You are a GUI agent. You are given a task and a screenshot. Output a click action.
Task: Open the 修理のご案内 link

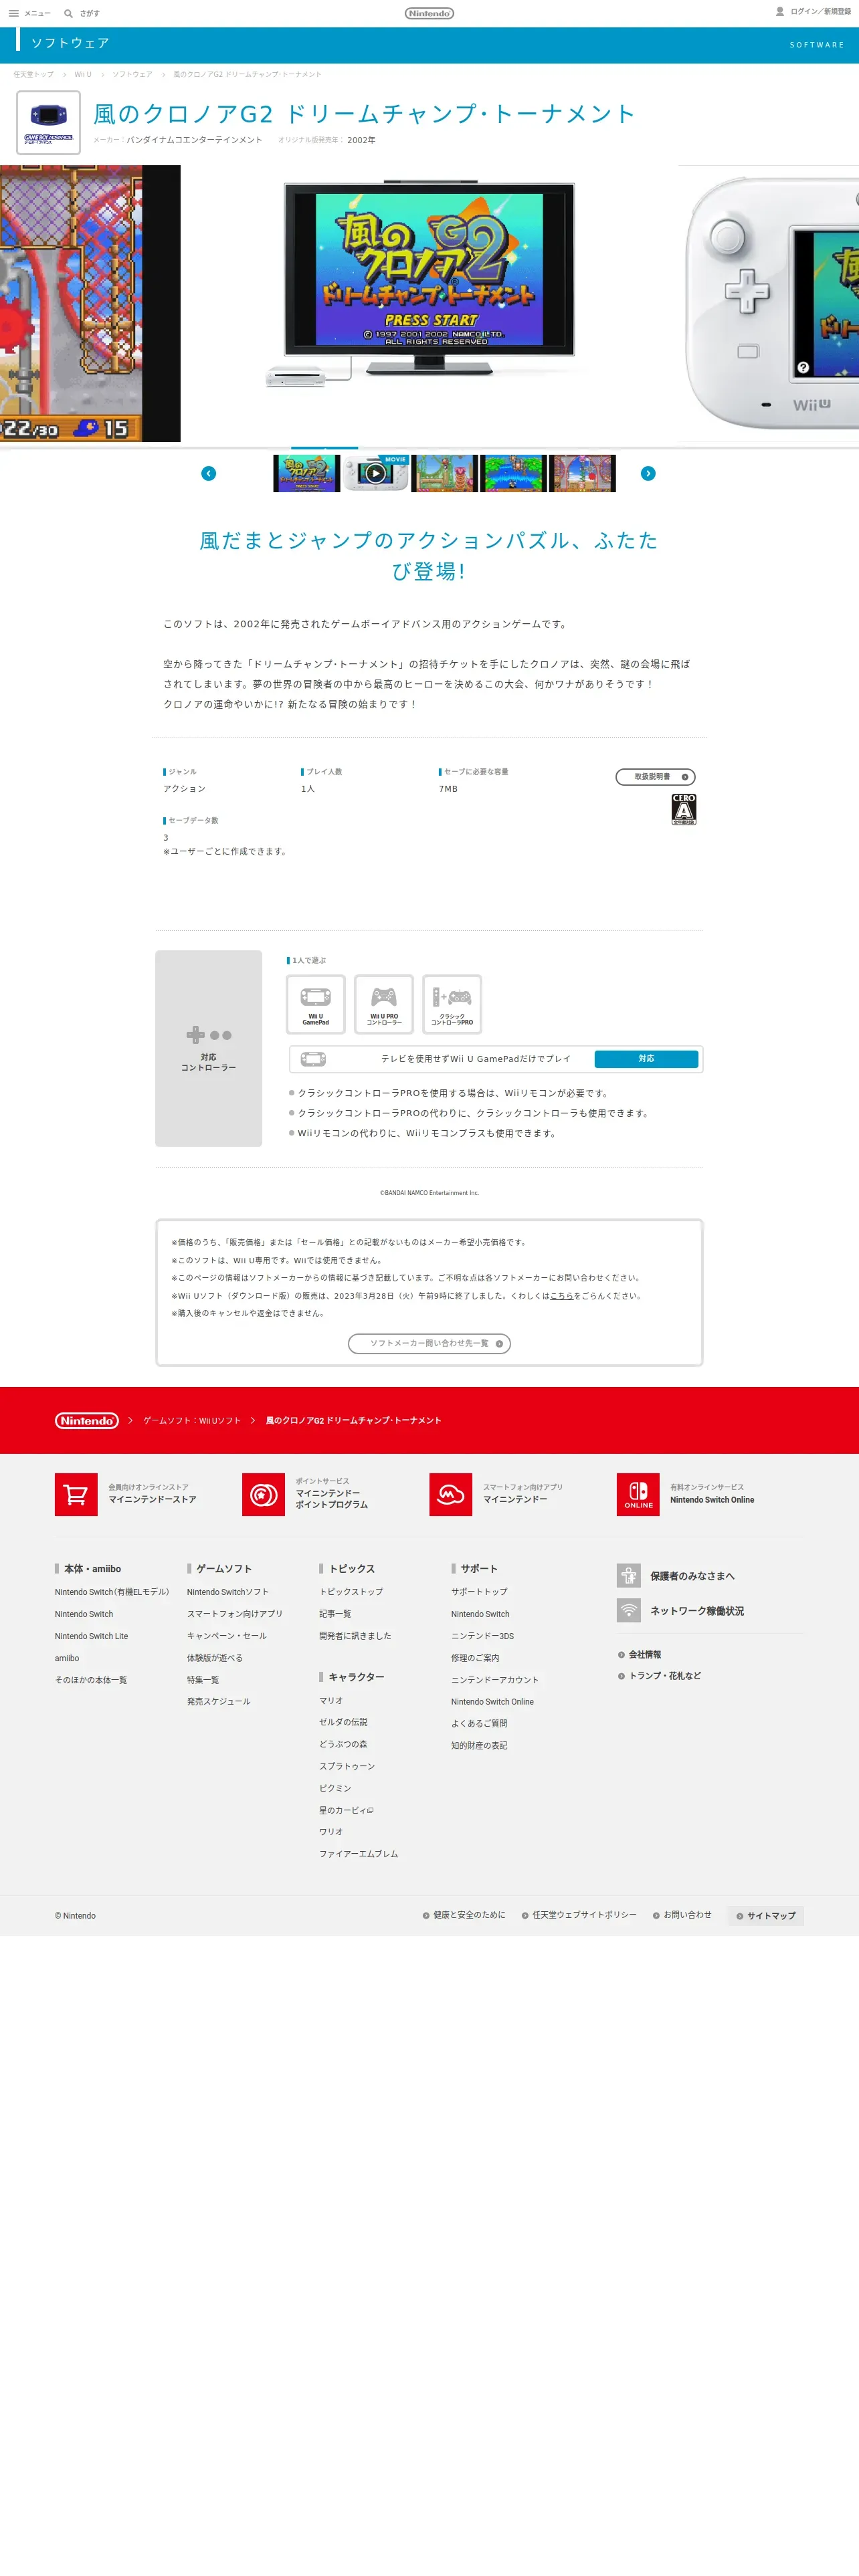(475, 1658)
